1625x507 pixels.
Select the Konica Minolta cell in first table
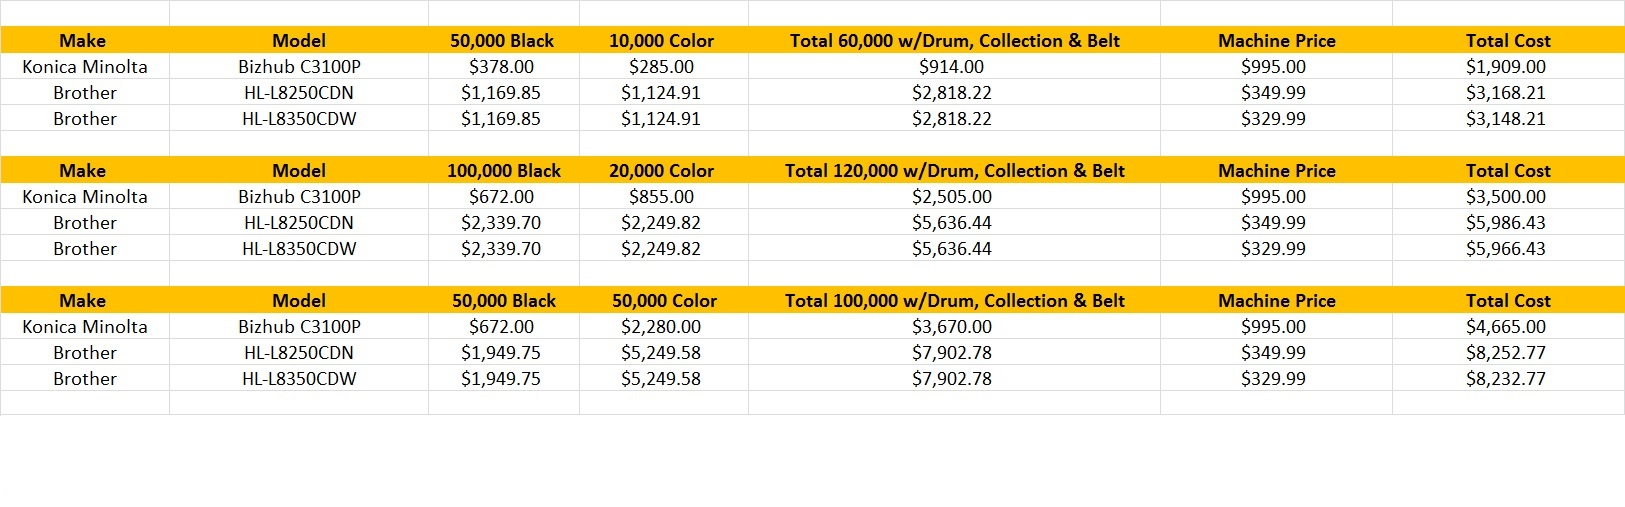click(85, 67)
